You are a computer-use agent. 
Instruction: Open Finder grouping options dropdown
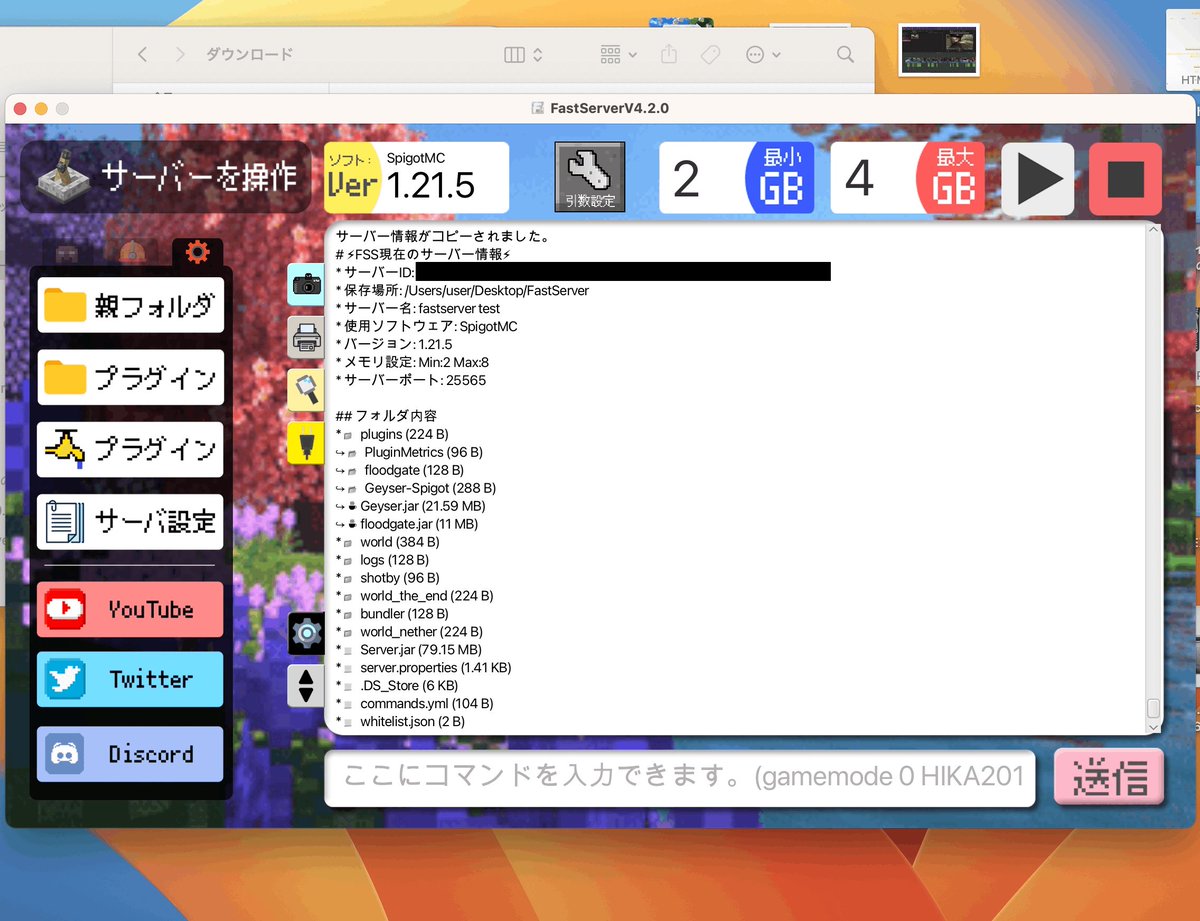pos(618,55)
